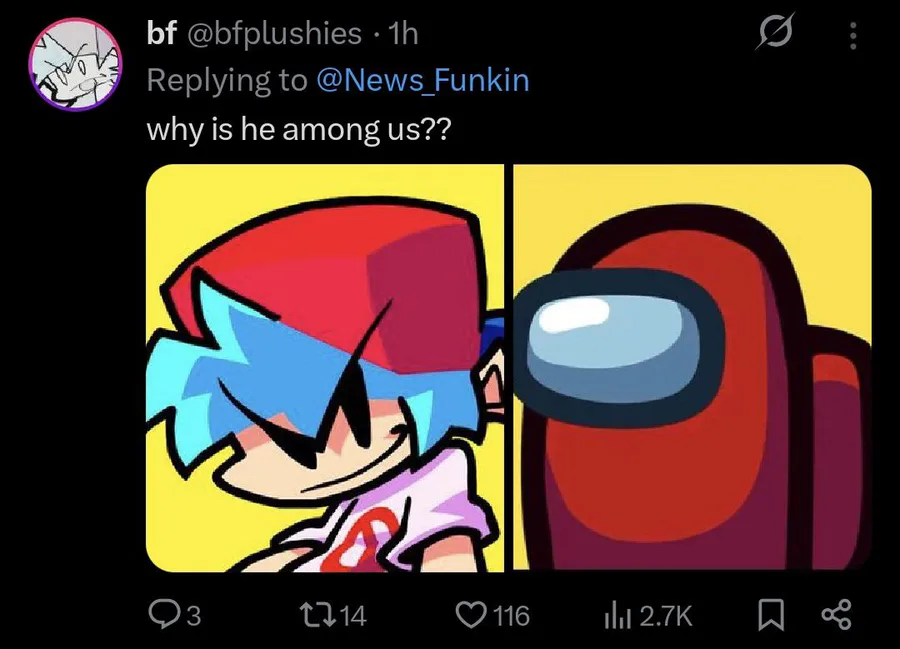
Task: Click the reply count 3
Action: [194, 616]
